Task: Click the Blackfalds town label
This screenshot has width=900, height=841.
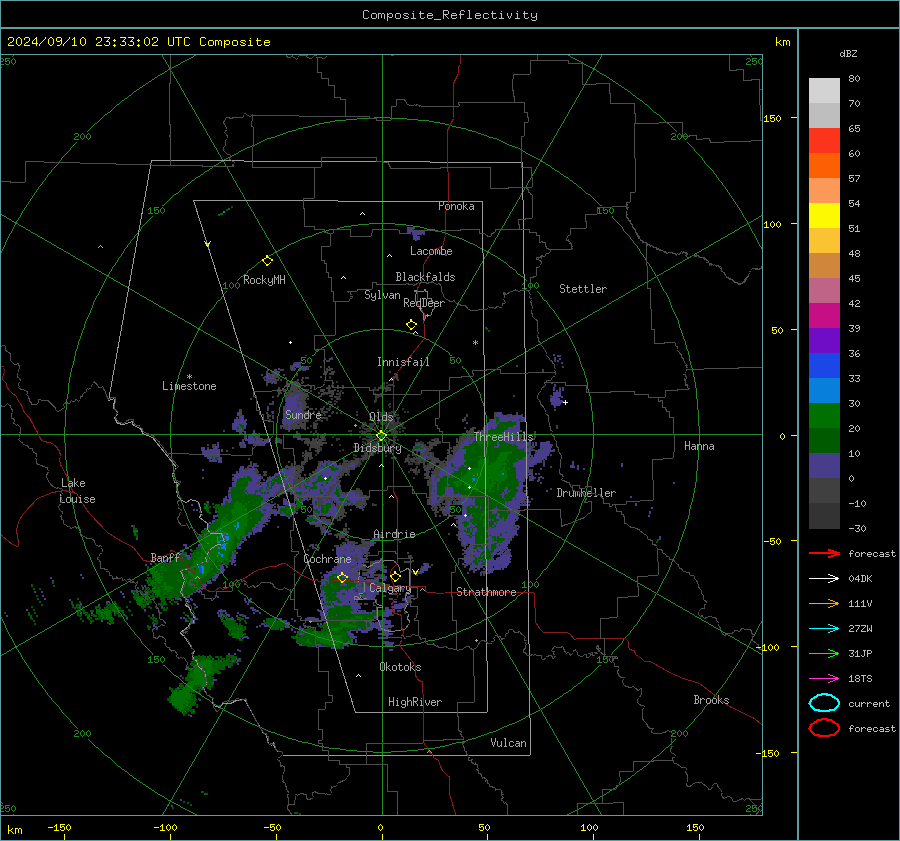Action: pos(425,277)
